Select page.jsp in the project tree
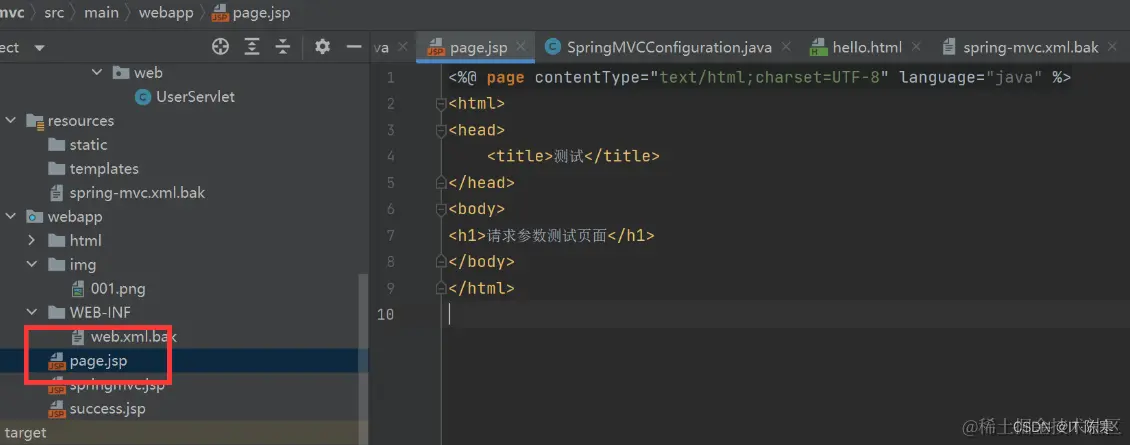 (x=98, y=361)
